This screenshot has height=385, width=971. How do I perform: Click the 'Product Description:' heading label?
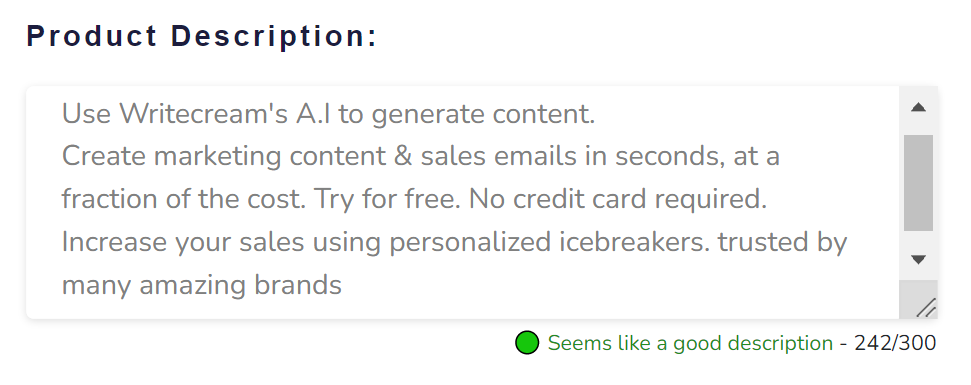pyautogui.click(x=202, y=36)
